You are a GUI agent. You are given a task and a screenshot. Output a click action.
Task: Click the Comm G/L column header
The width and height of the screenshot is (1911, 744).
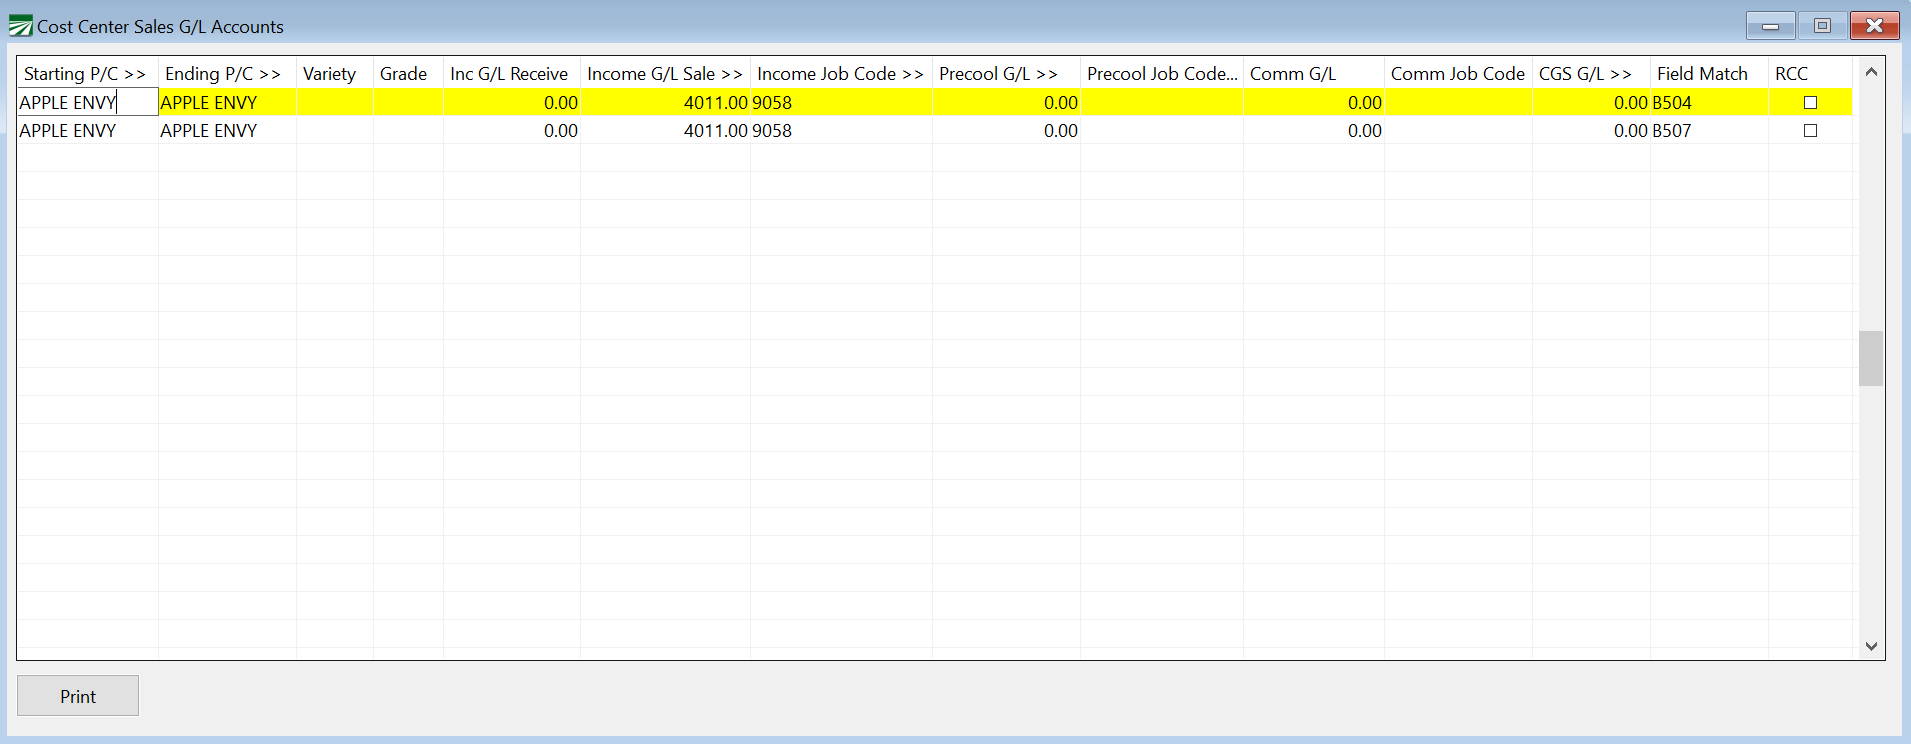pyautogui.click(x=1314, y=73)
